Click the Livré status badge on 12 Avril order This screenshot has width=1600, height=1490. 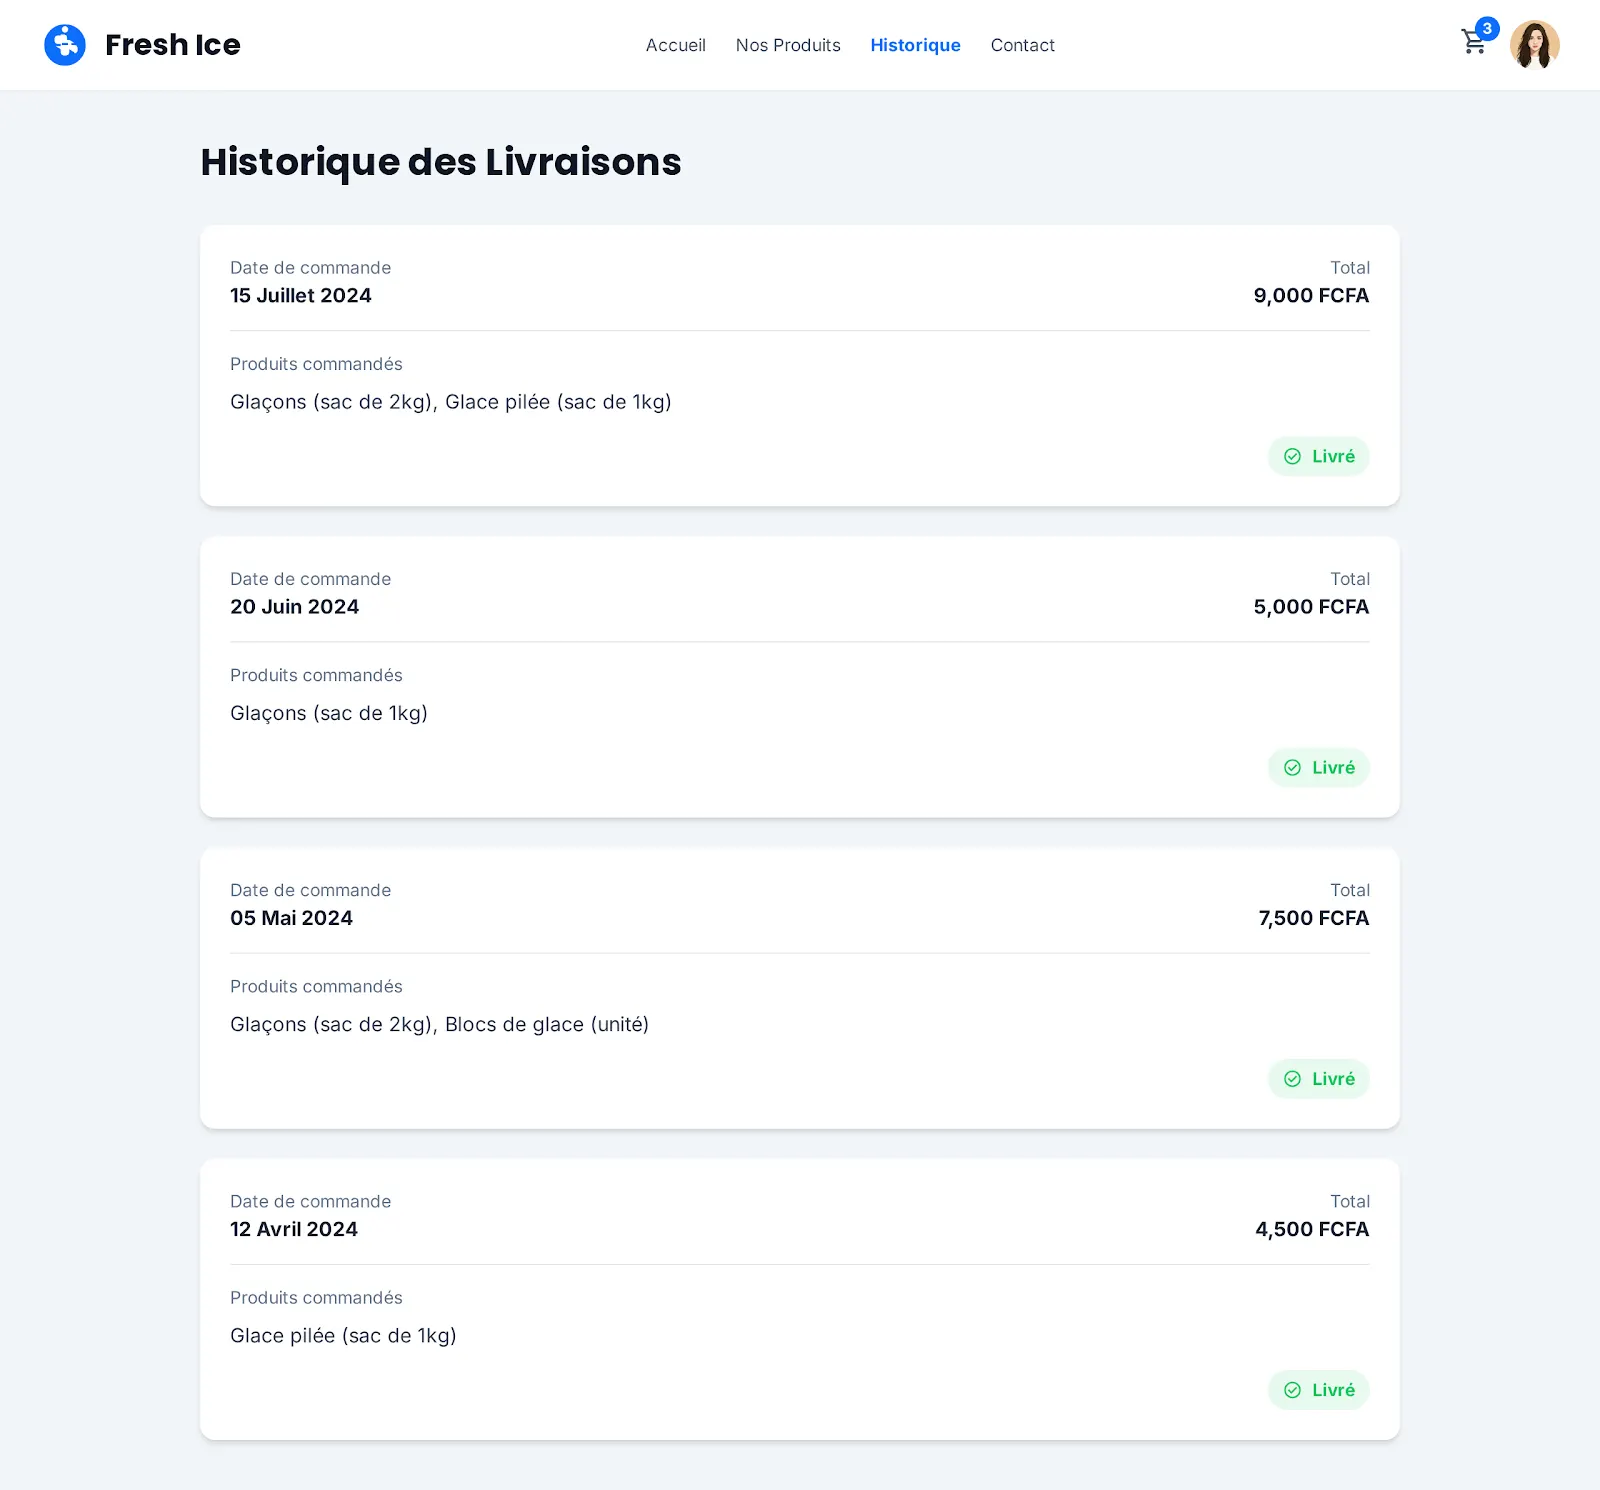click(1318, 1390)
